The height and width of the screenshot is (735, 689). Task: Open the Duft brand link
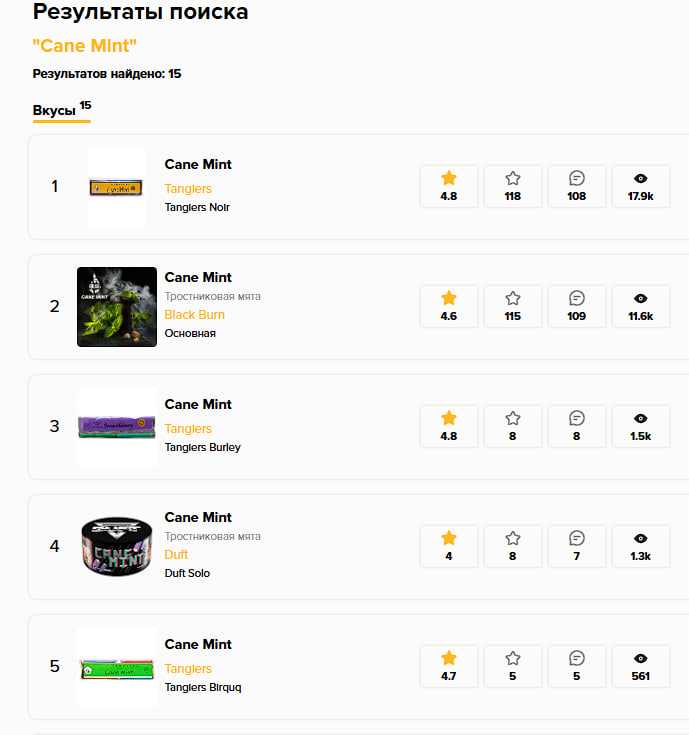(x=176, y=555)
